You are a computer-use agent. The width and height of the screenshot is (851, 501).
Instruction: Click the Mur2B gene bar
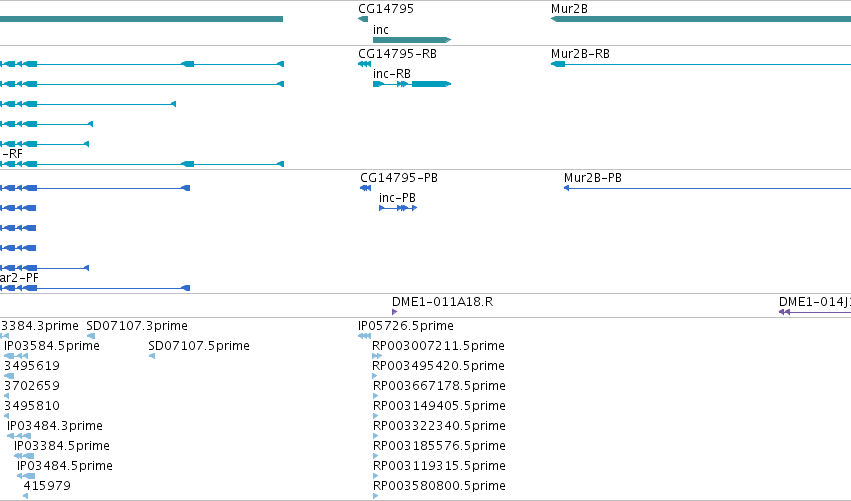[x=701, y=20]
